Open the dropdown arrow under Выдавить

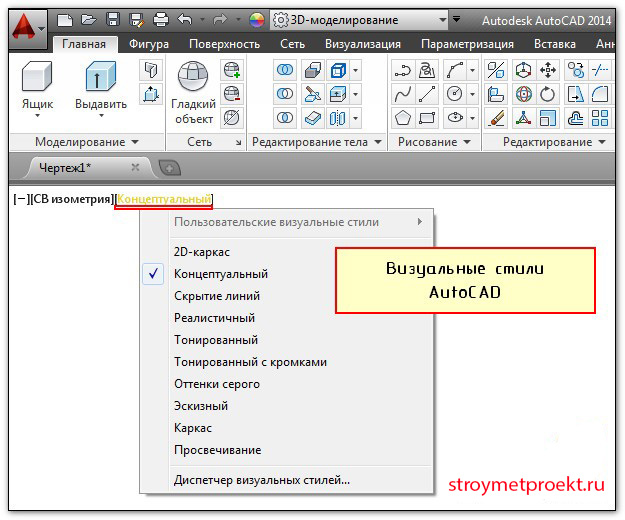point(101,116)
